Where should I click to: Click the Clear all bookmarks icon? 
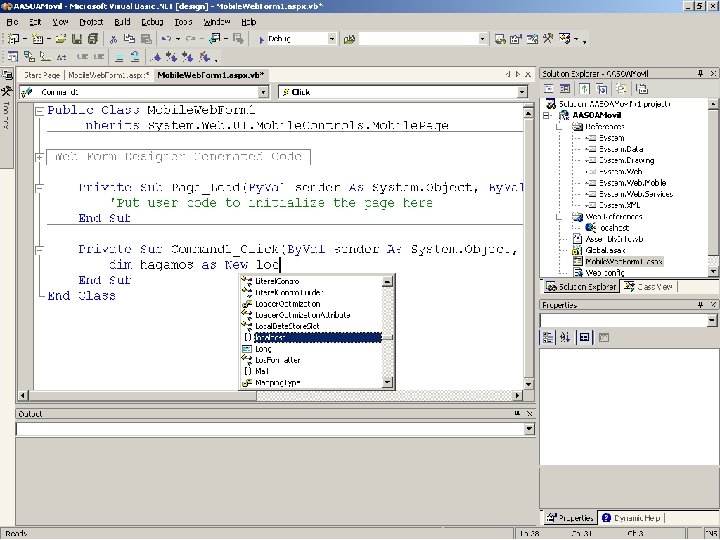[205, 57]
